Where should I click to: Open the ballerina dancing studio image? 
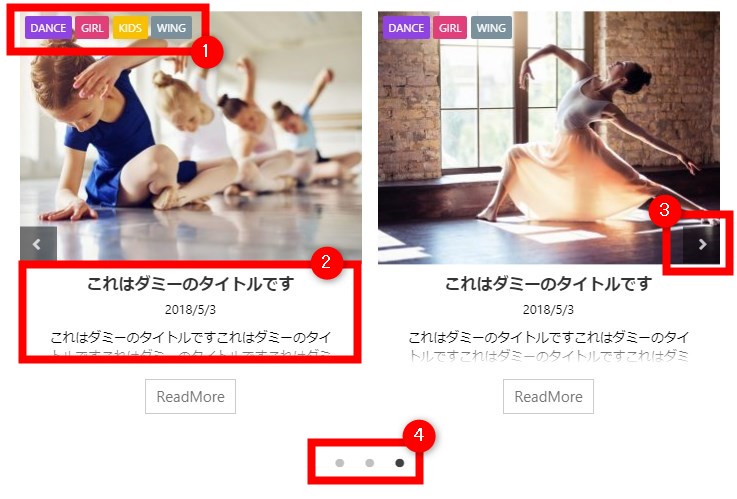549,141
